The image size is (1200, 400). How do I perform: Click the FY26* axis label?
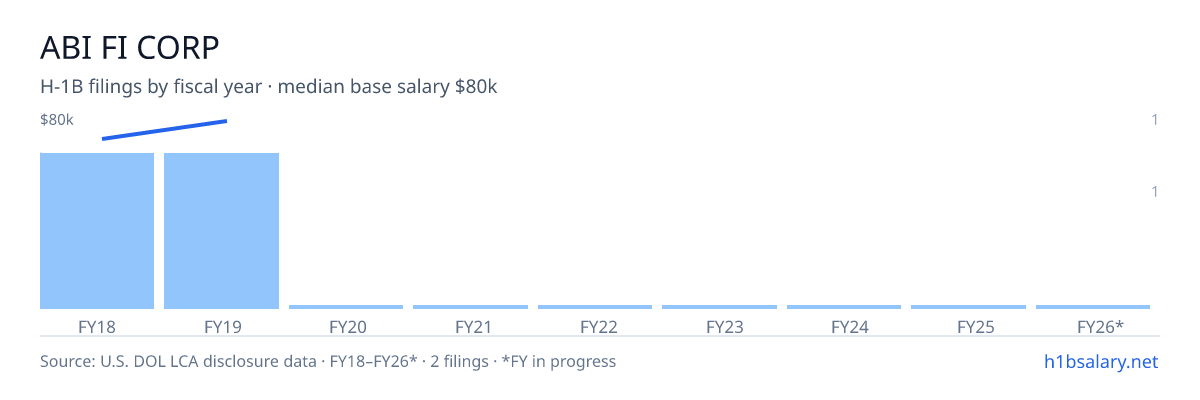(1100, 326)
